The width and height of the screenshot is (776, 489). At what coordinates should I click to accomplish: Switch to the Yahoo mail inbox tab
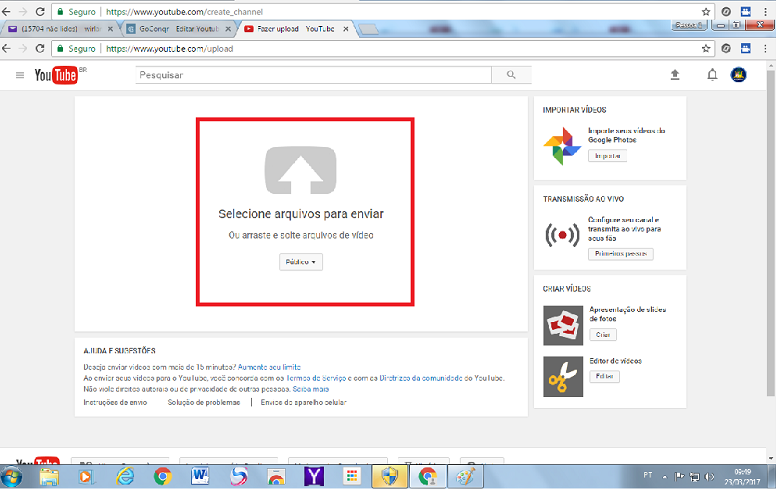click(x=60, y=30)
